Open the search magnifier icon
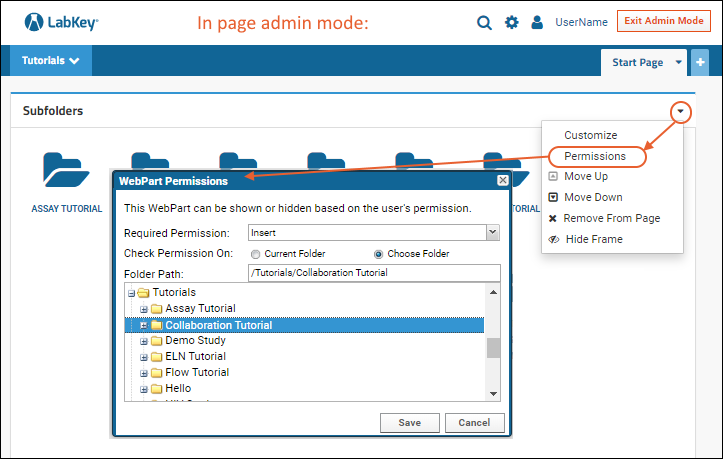 tap(484, 22)
